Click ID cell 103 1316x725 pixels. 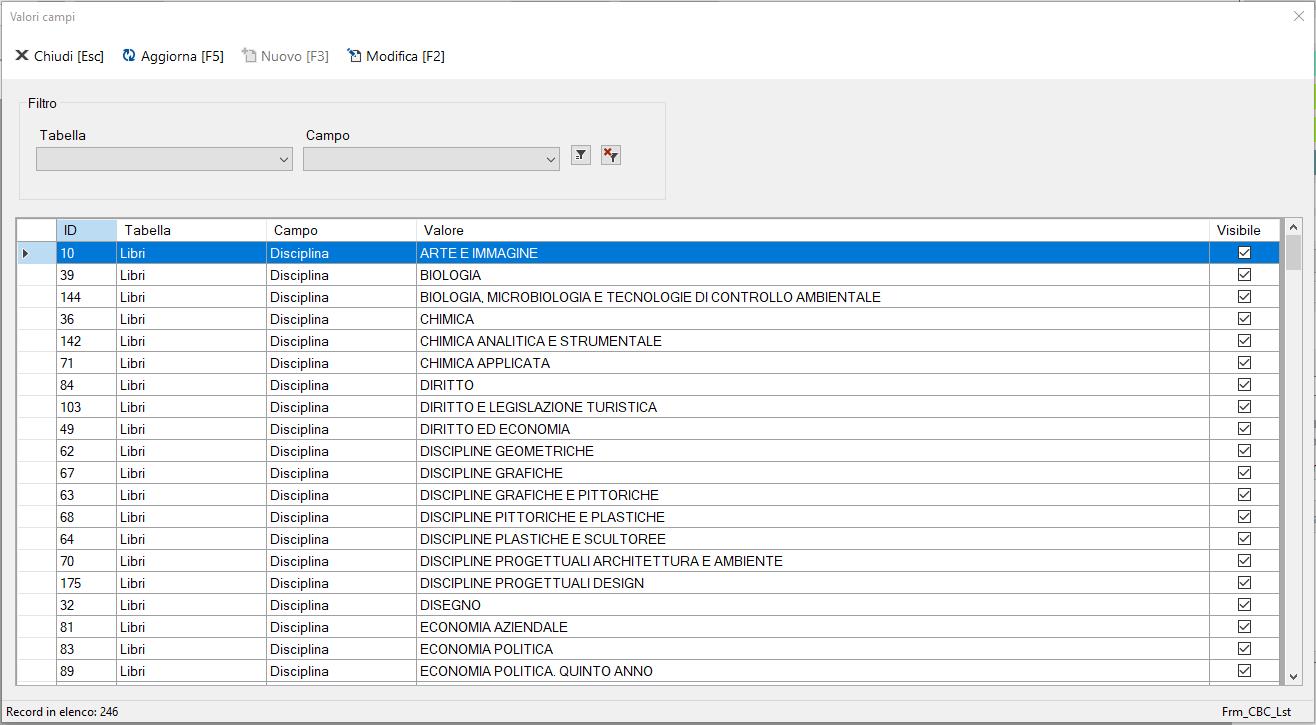tap(86, 407)
